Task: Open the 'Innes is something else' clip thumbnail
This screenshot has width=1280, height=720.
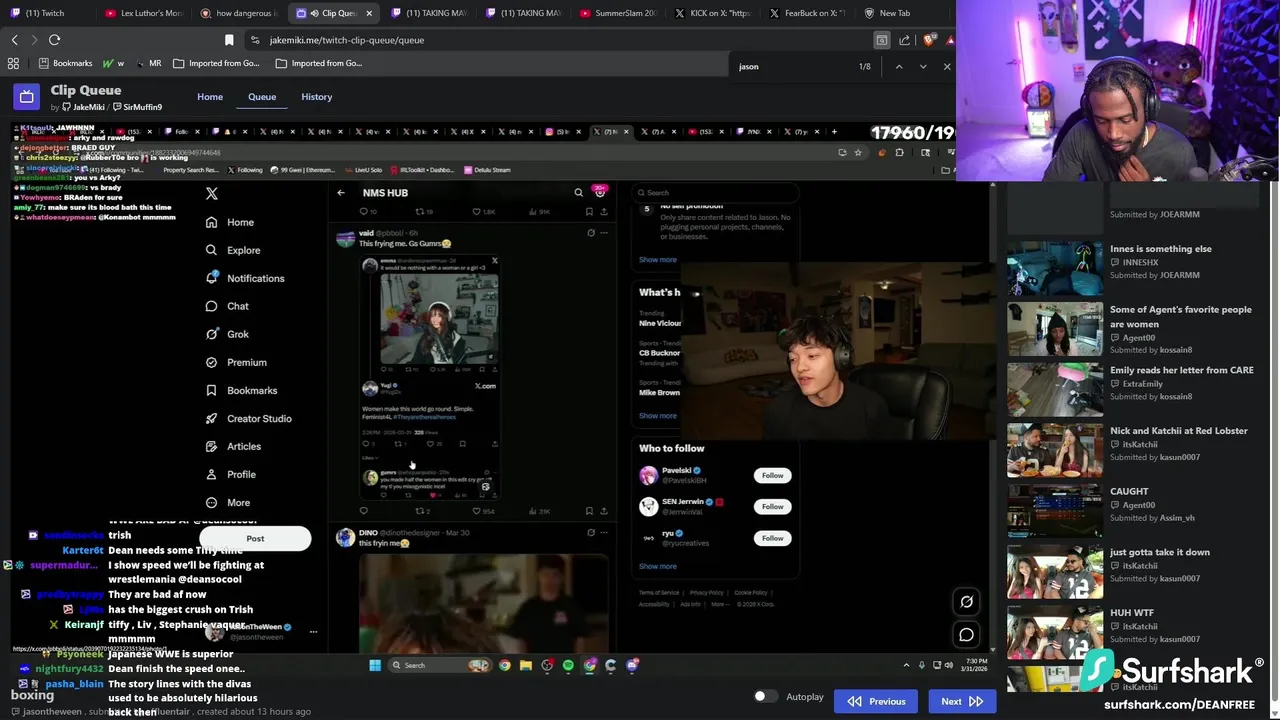Action: click(1055, 269)
